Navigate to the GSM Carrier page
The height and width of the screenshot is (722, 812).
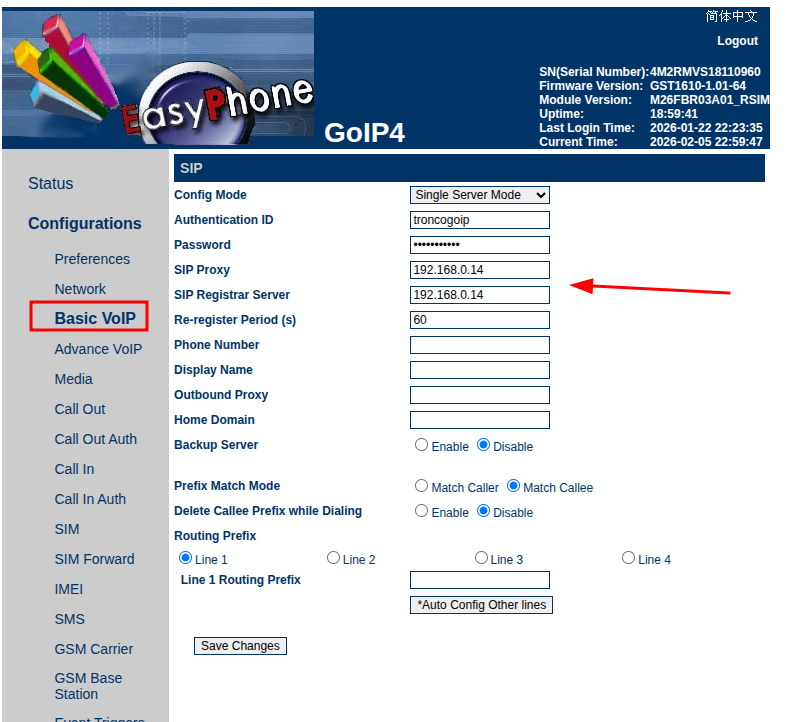(x=93, y=649)
